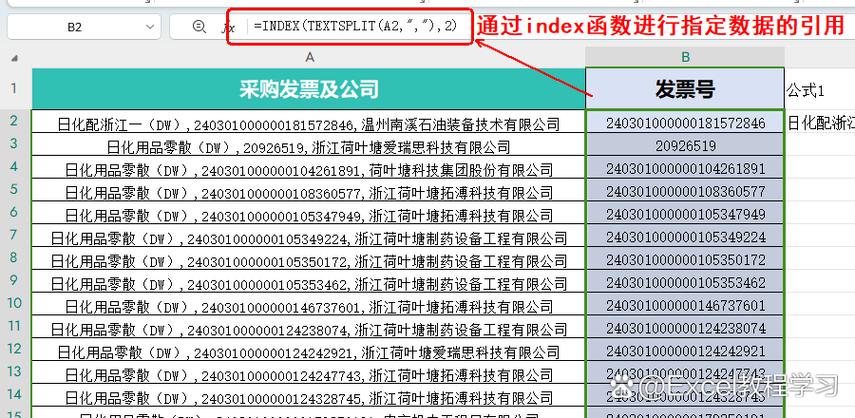Click B9 value 240301000000105353462

coord(685,282)
